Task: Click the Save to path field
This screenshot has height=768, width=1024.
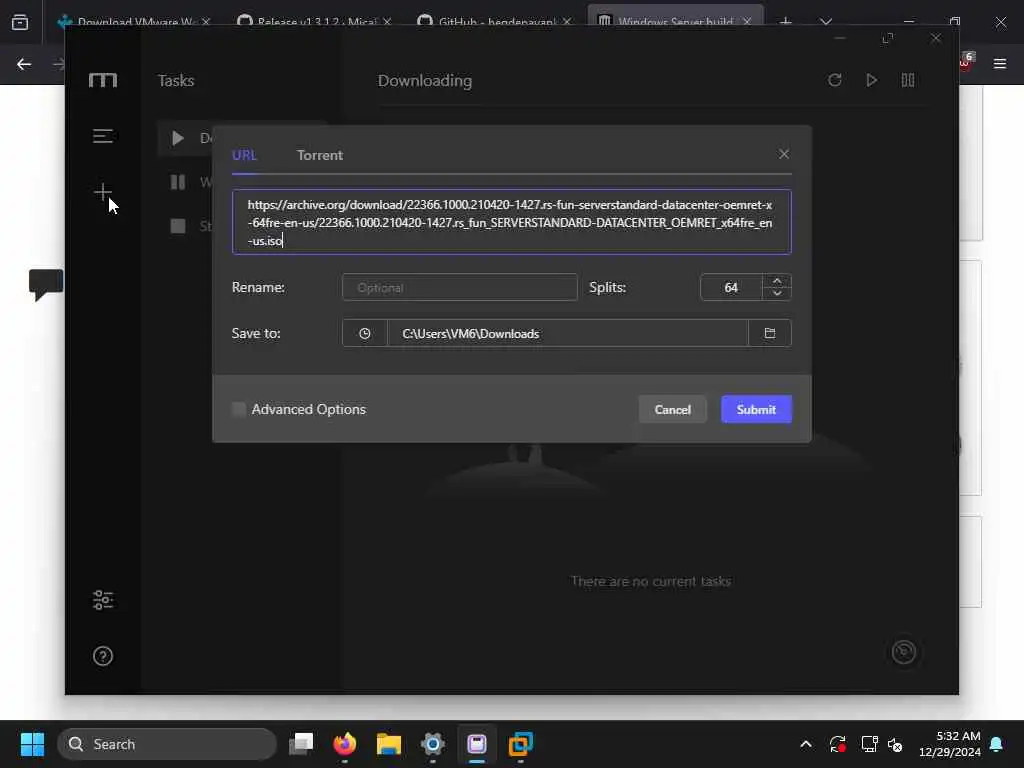Action: [568, 333]
